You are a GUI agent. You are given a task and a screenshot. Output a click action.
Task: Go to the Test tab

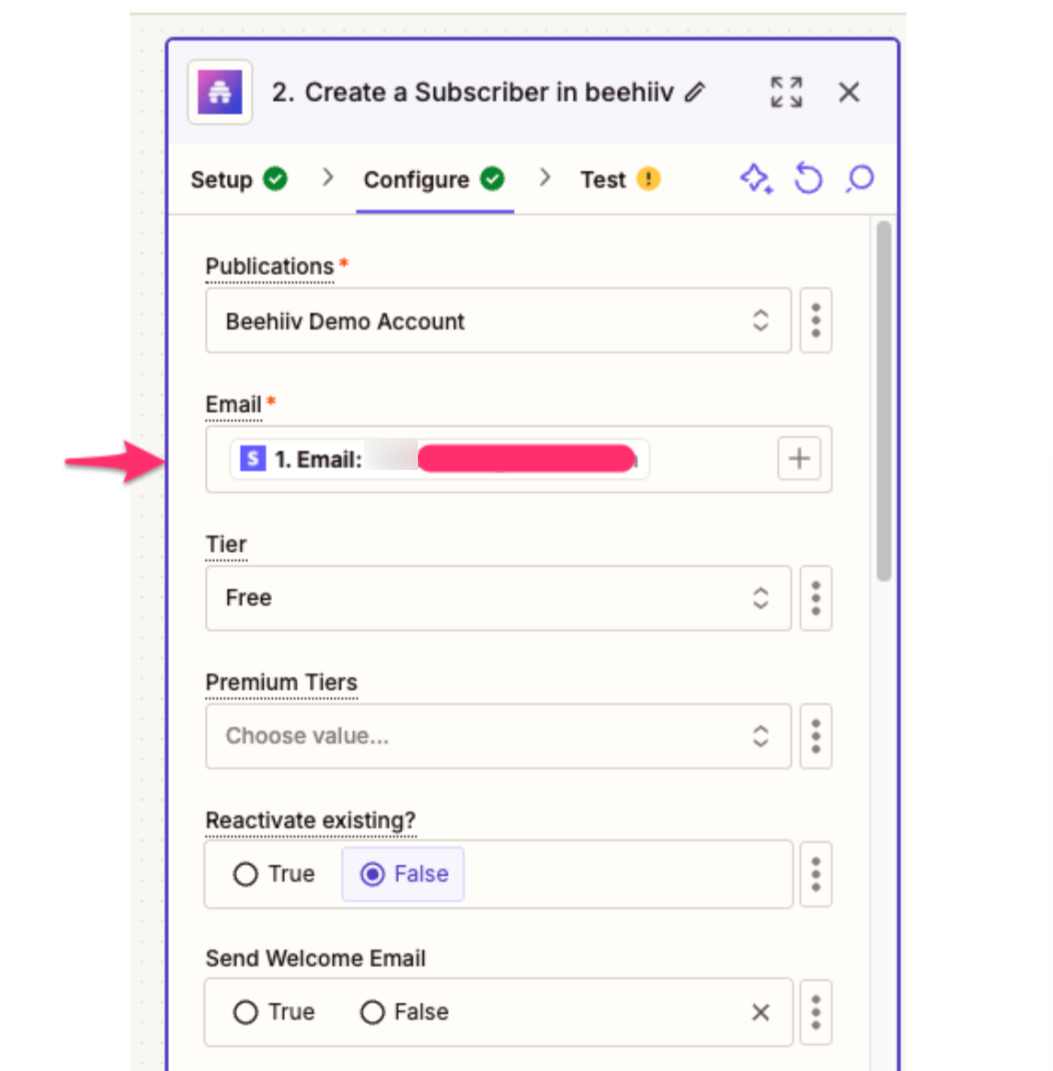(x=603, y=180)
